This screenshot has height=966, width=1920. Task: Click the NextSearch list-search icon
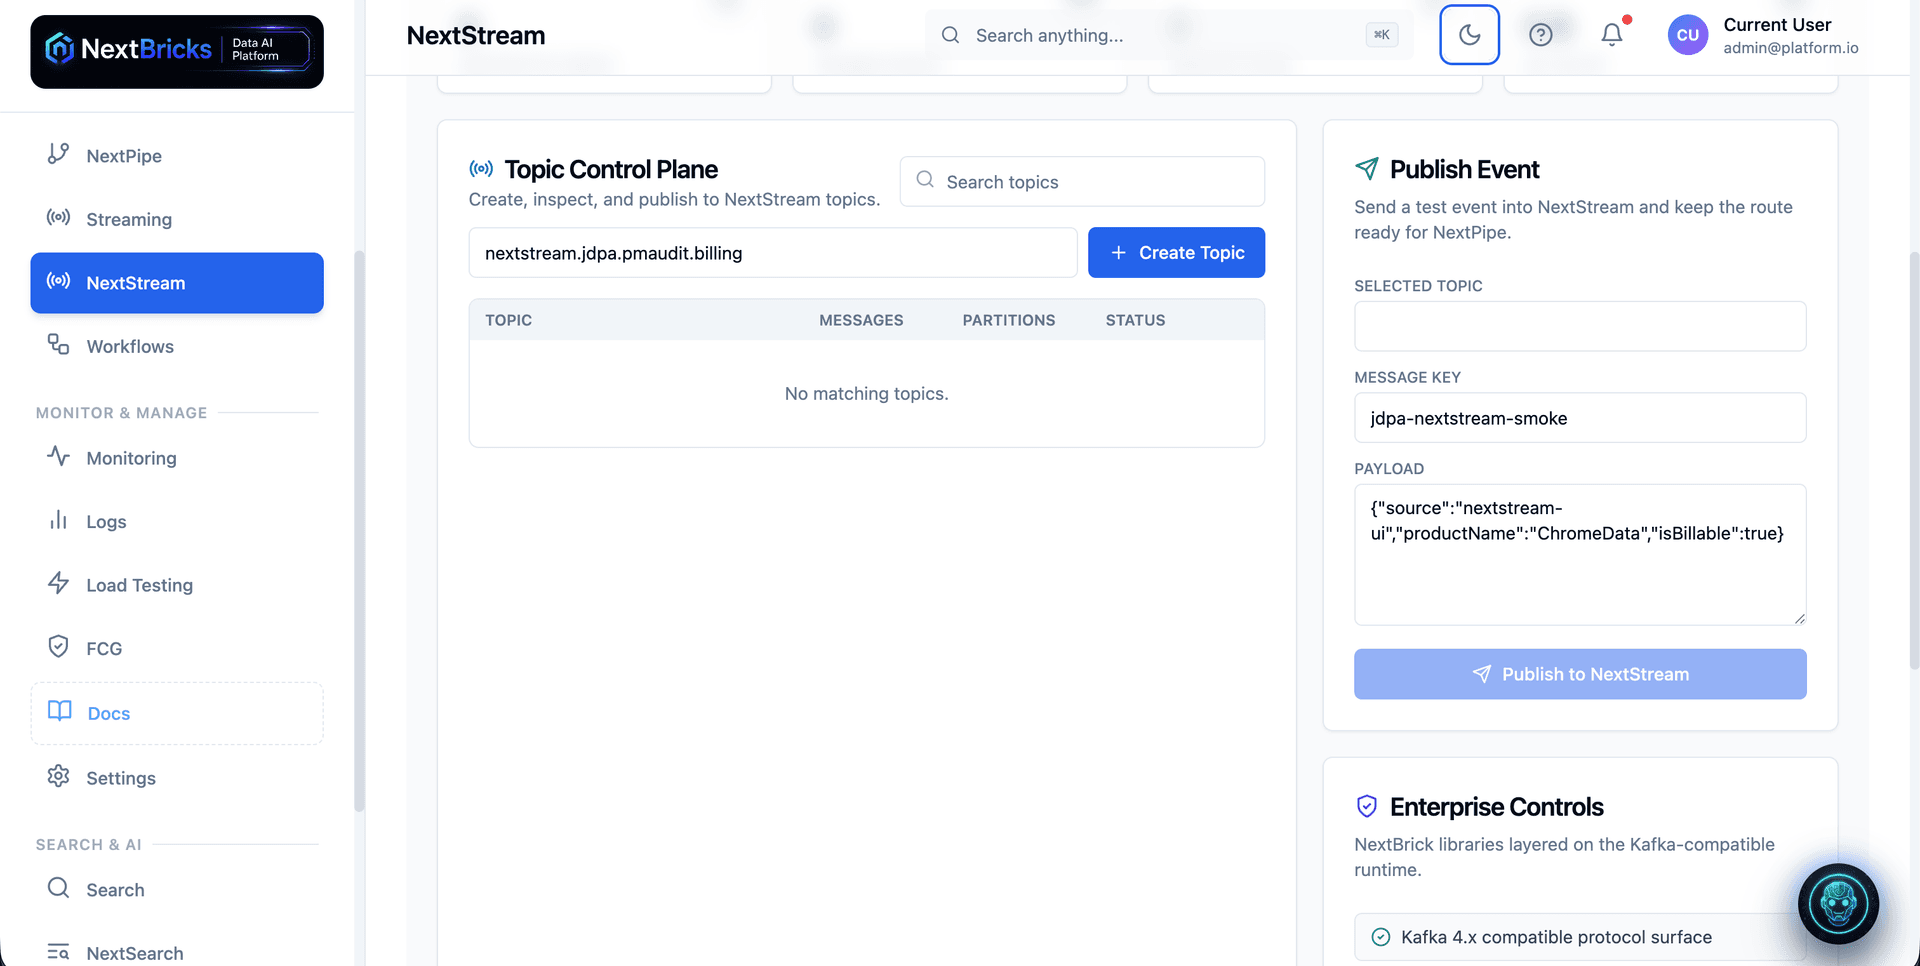(58, 952)
